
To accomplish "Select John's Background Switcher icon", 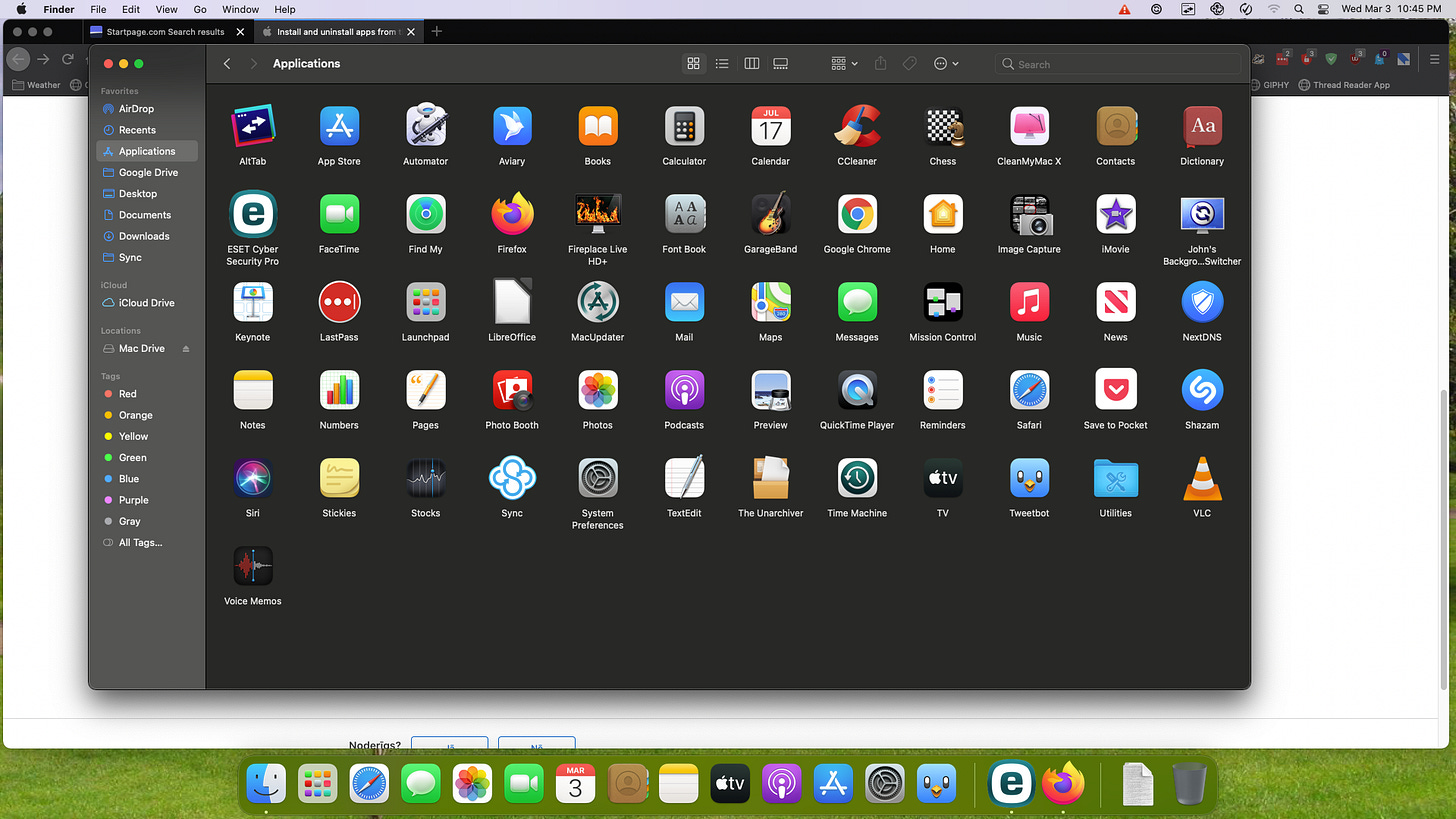I will 1202,214.
